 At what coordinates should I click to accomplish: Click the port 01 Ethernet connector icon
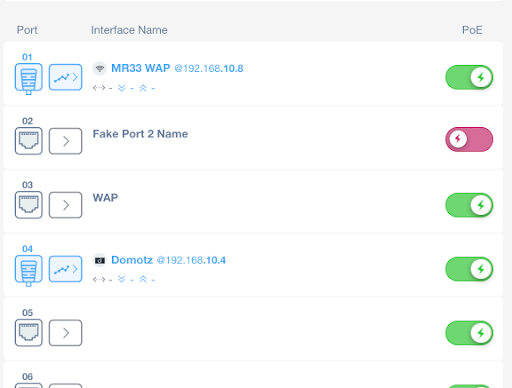click(29, 78)
